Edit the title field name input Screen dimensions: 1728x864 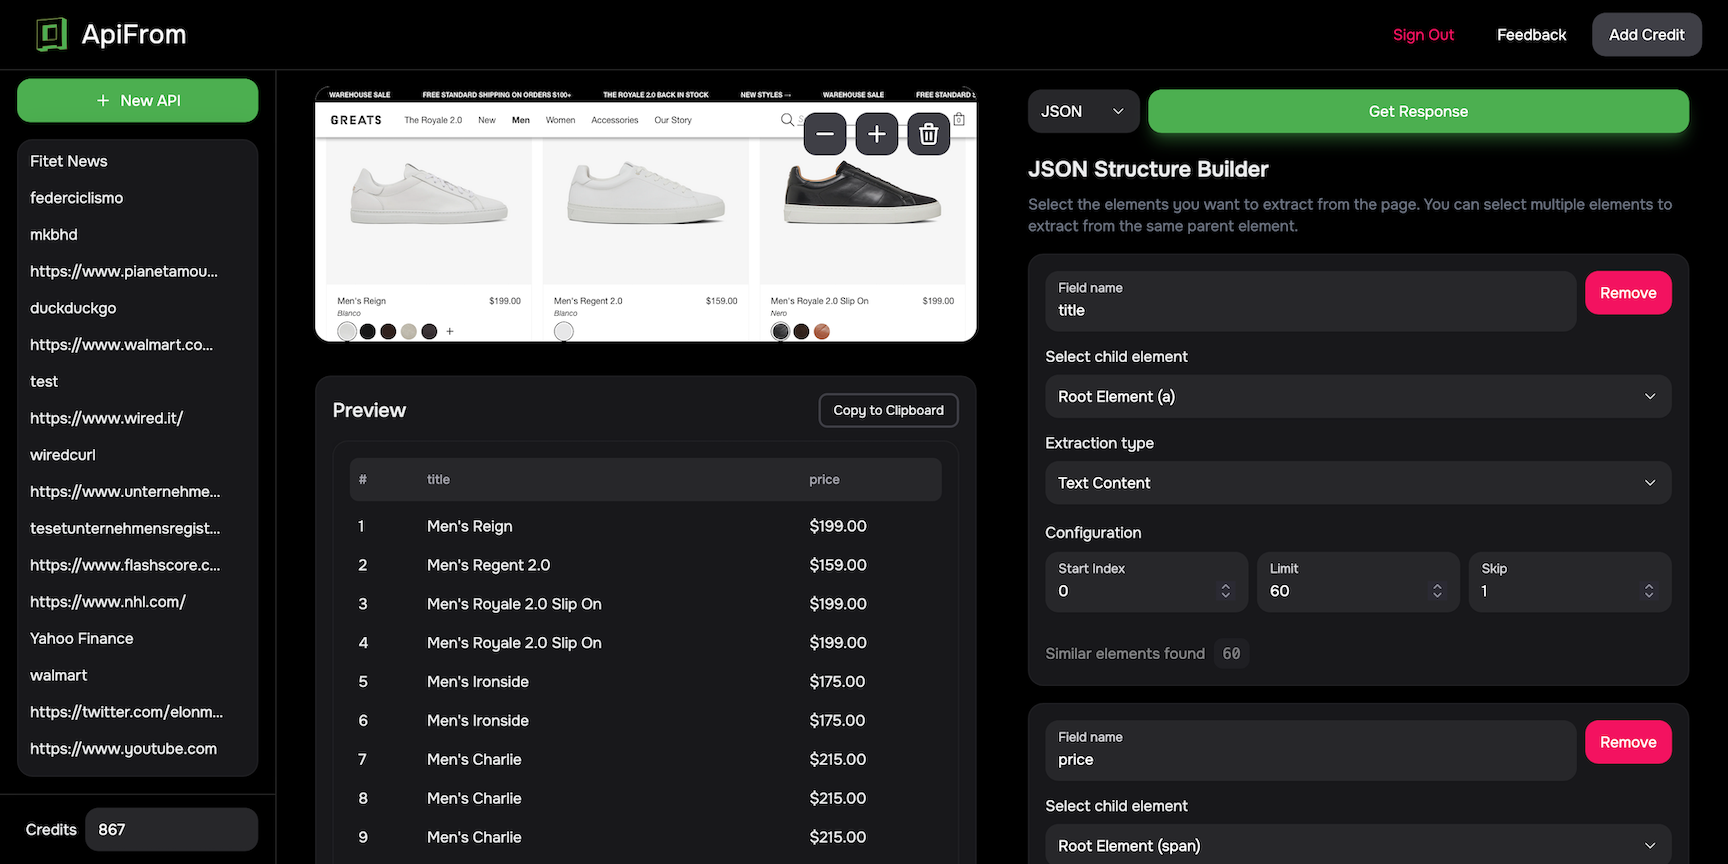coord(1310,301)
